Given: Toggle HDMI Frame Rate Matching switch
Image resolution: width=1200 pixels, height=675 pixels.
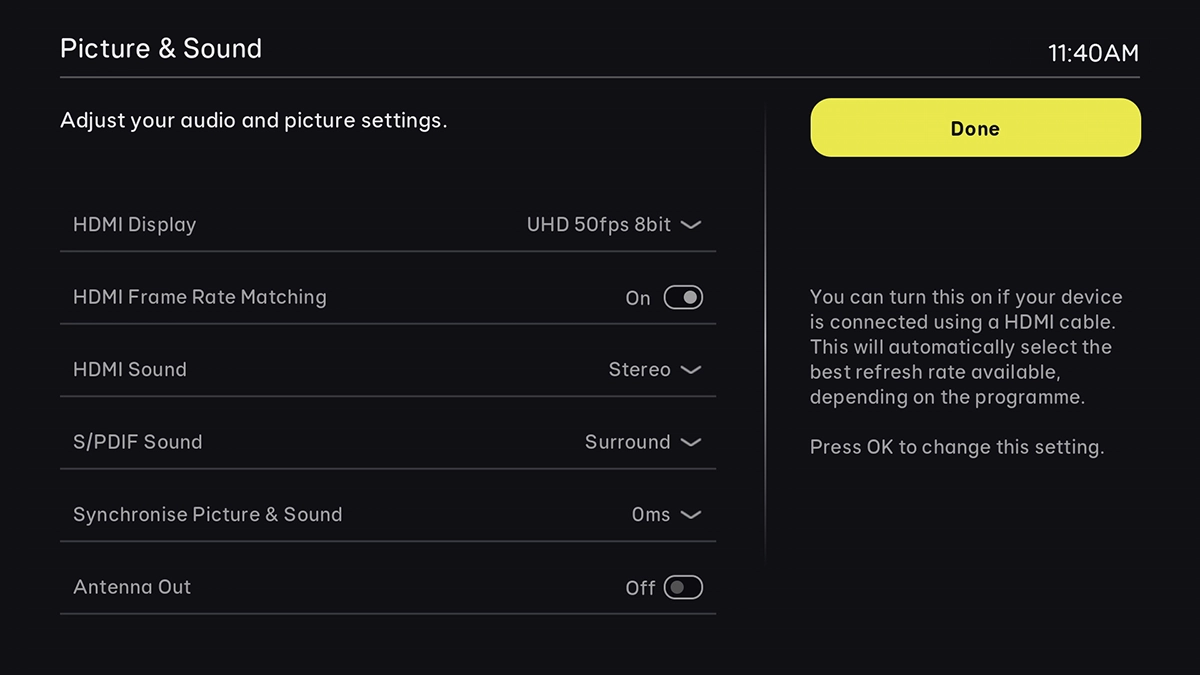Looking at the screenshot, I should (x=684, y=298).
